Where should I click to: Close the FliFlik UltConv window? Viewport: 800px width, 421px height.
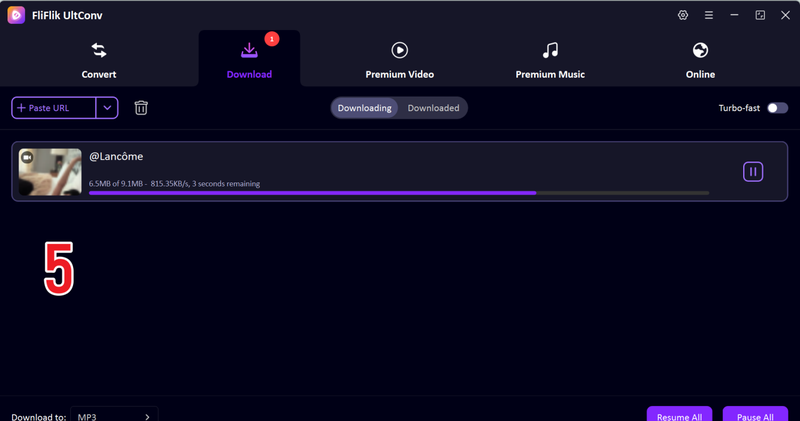[x=785, y=15]
